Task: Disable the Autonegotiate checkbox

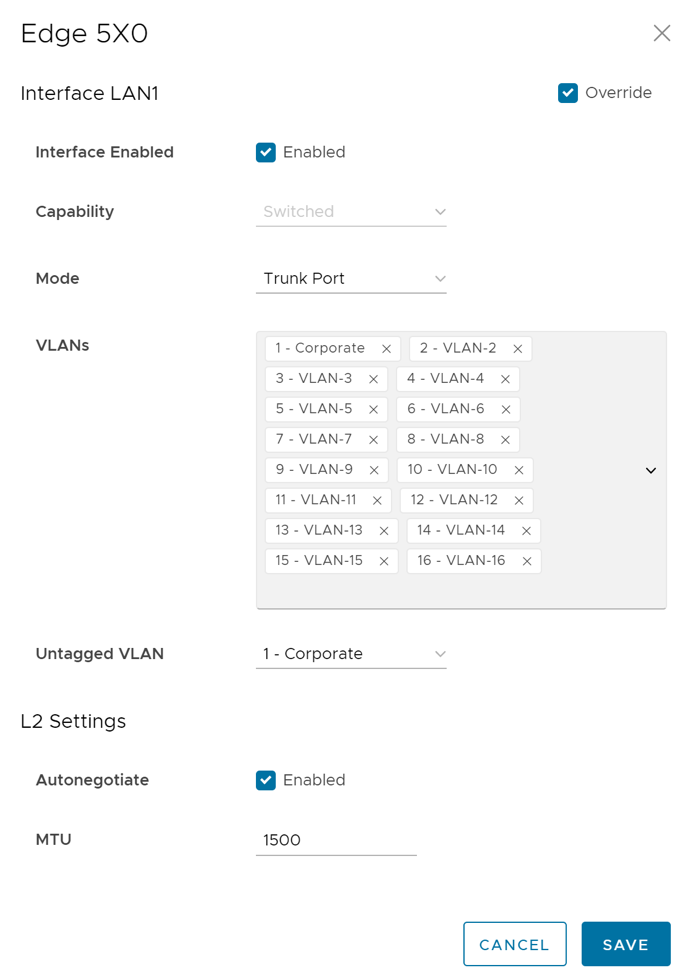Action: (x=266, y=780)
